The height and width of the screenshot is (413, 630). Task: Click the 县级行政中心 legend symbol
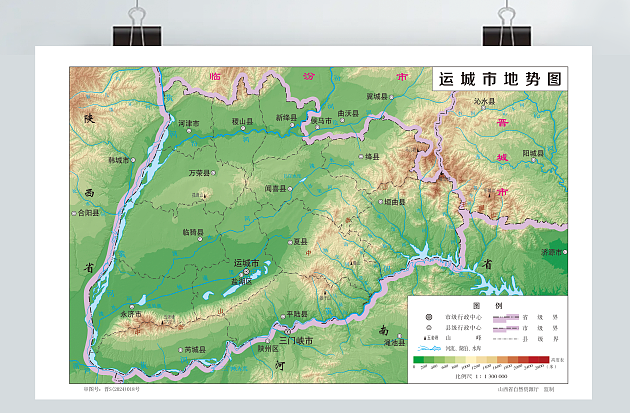coord(427,327)
